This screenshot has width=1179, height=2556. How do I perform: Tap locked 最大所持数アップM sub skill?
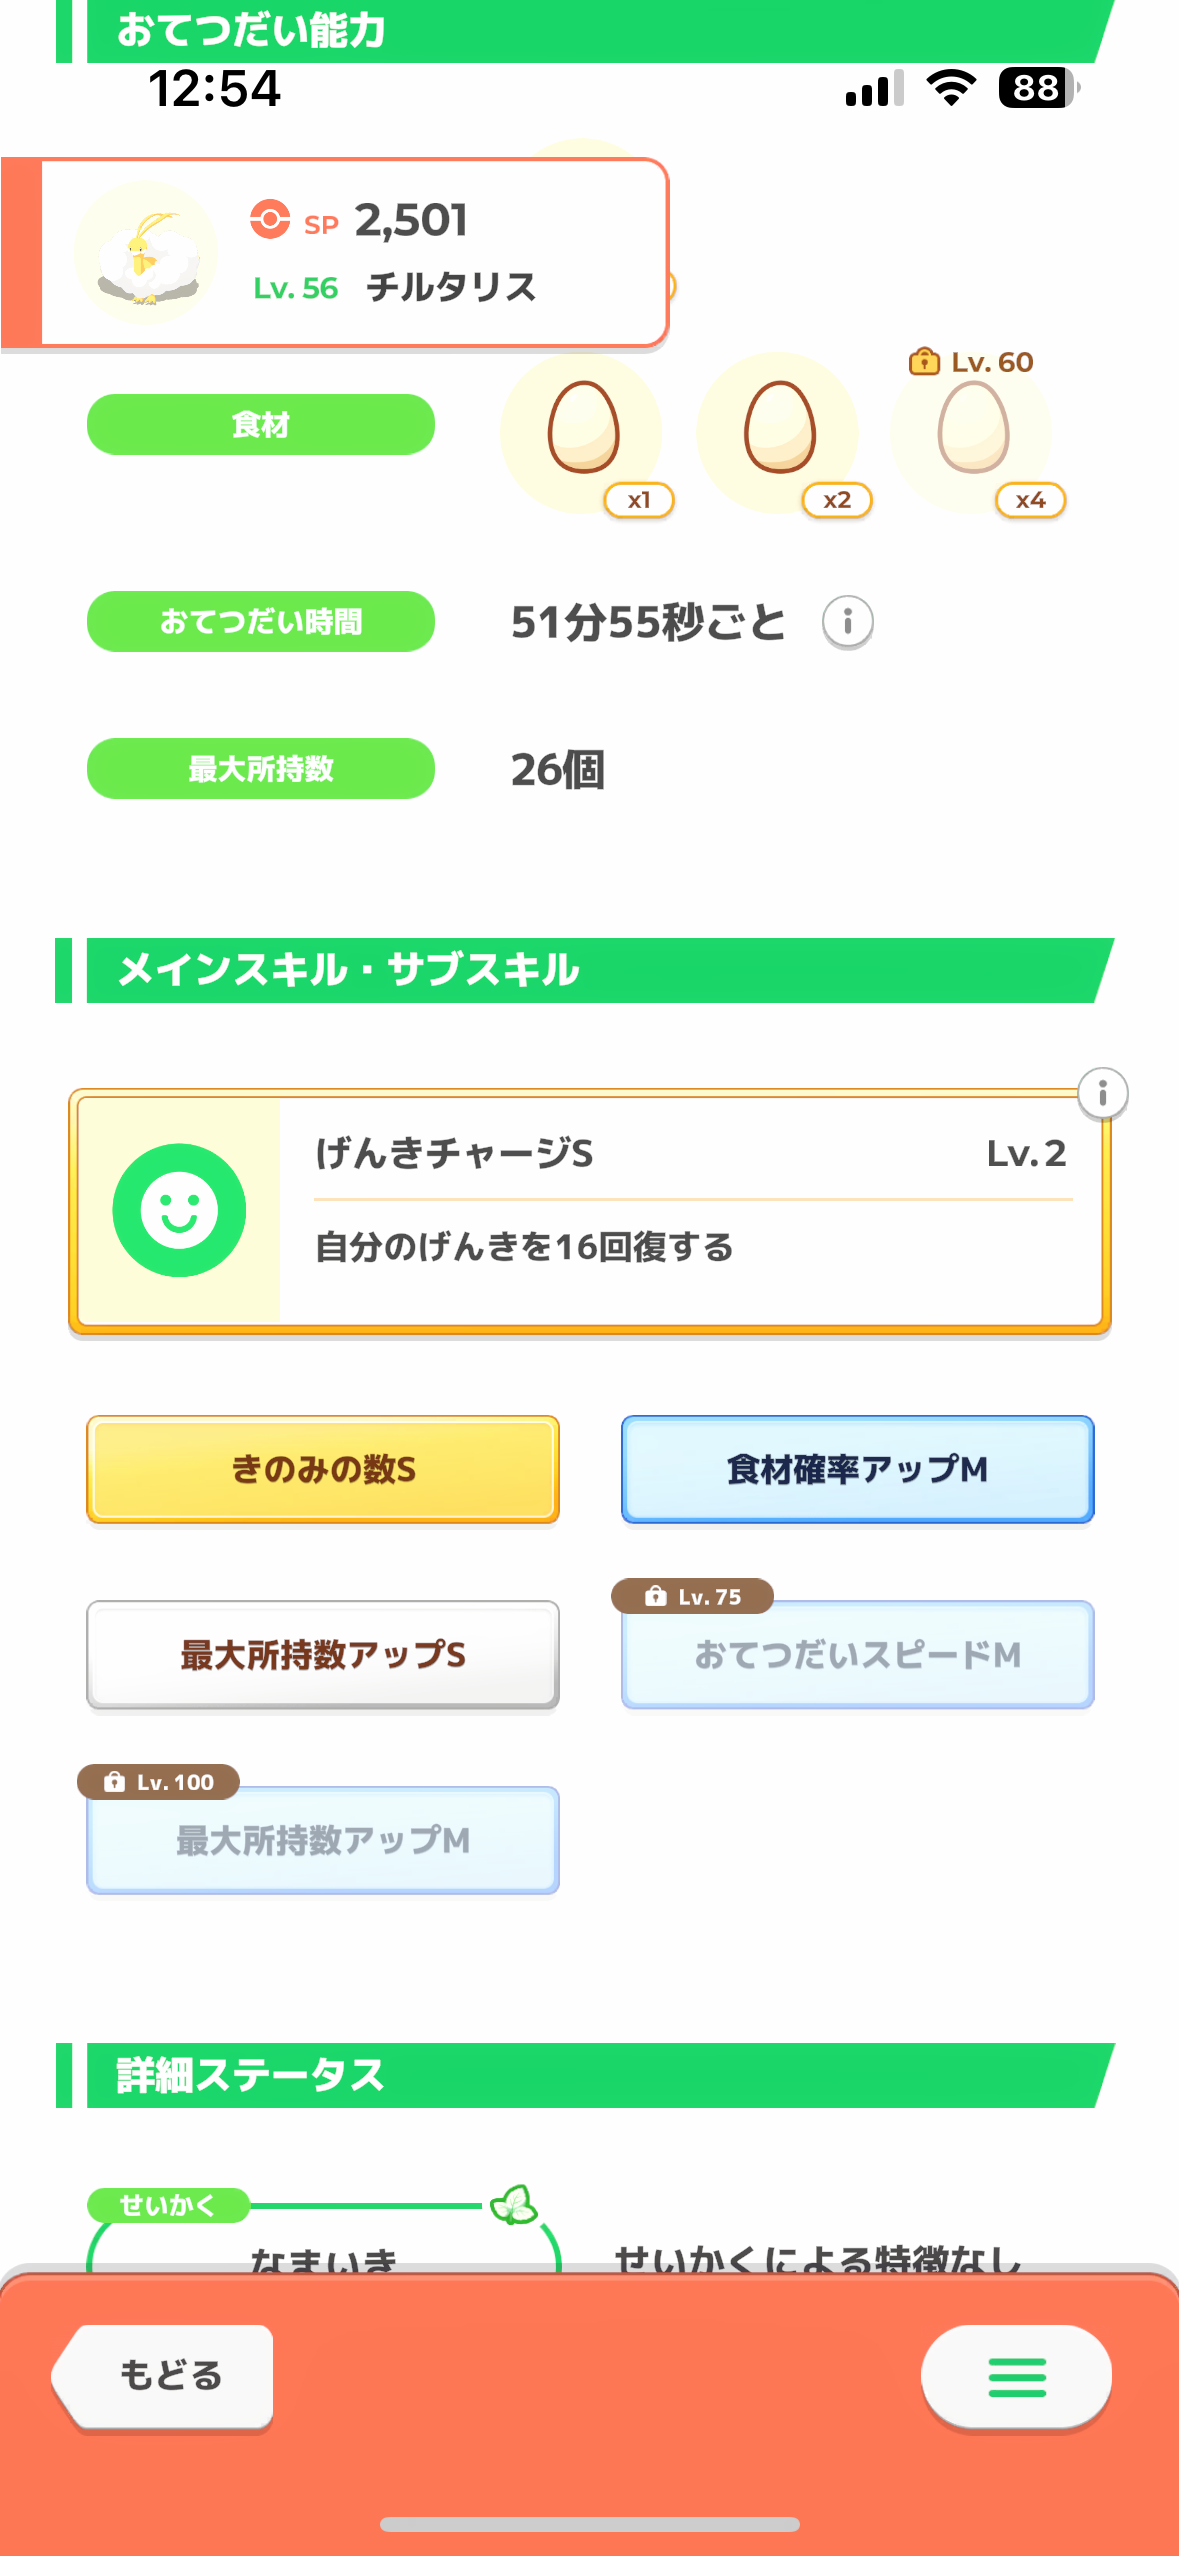pos(323,1840)
